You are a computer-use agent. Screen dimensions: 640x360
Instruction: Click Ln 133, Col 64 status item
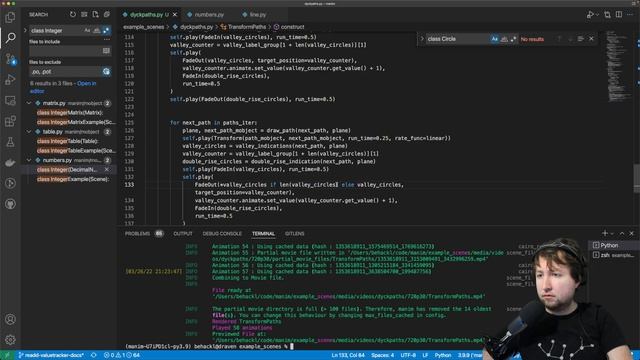pyautogui.click(x=348, y=356)
